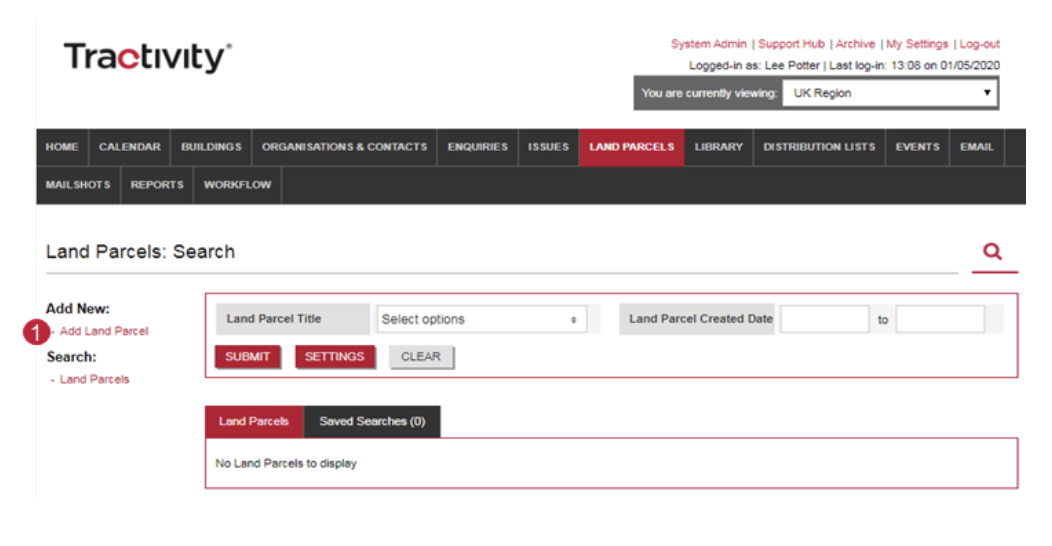This screenshot has width=1052, height=546.
Task: Click the Log-out link
Action: pyautogui.click(x=980, y=44)
